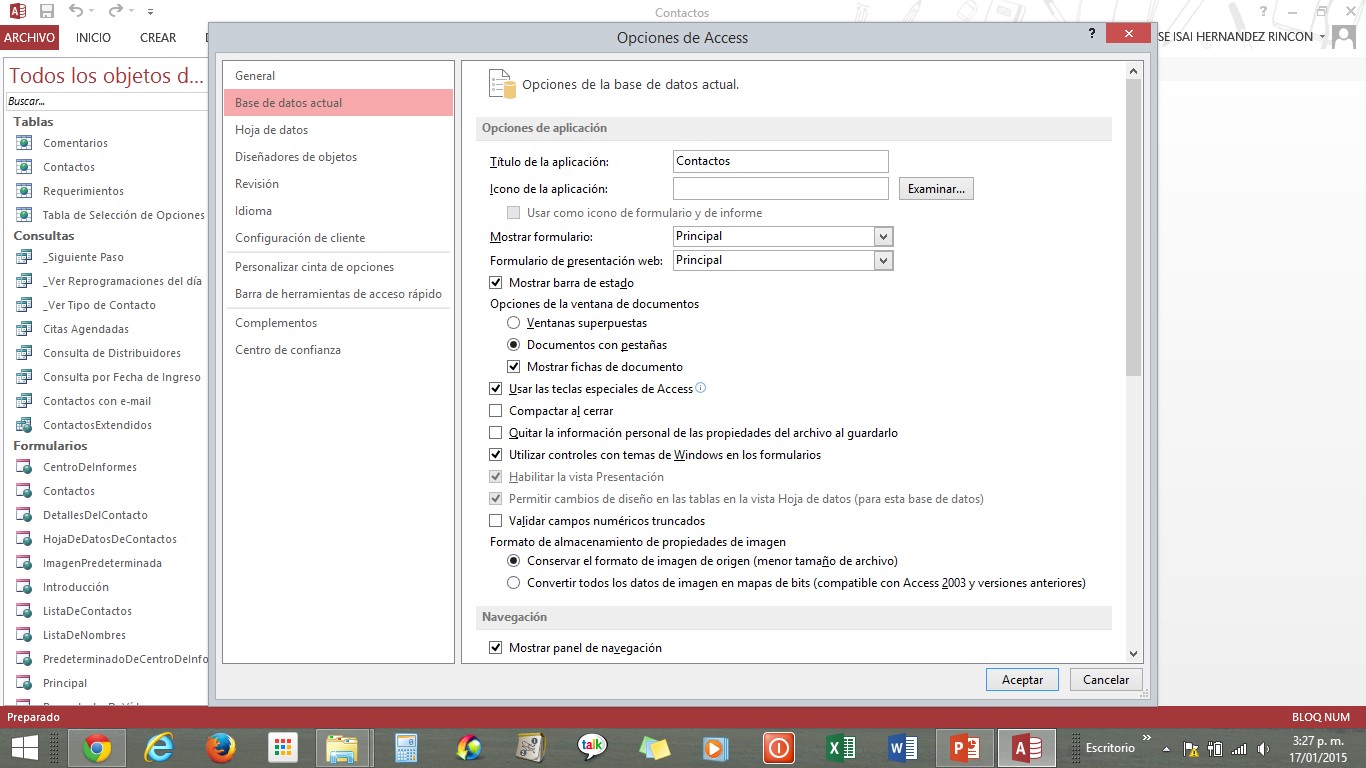Click the form icon beside ListaDeNombres
1366x768 pixels.
tap(24, 635)
